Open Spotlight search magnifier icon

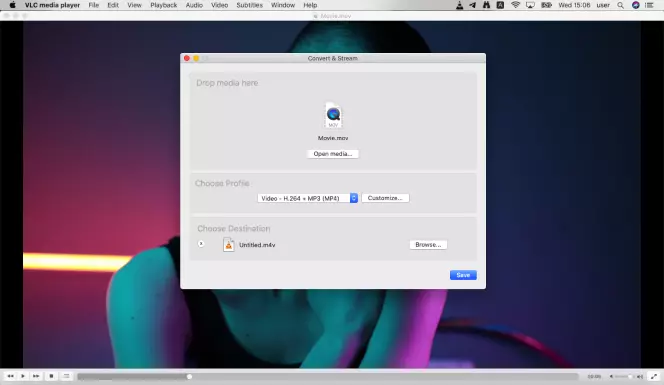(620, 5)
